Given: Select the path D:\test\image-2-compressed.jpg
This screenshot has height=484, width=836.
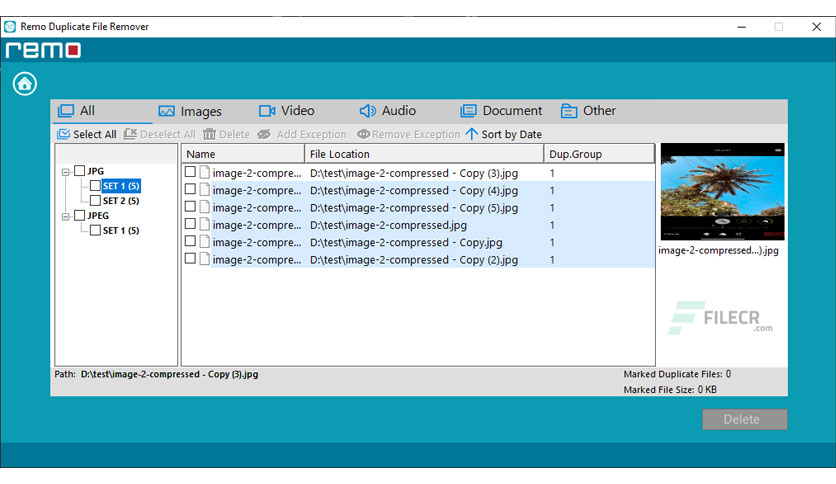Looking at the screenshot, I should click(388, 225).
